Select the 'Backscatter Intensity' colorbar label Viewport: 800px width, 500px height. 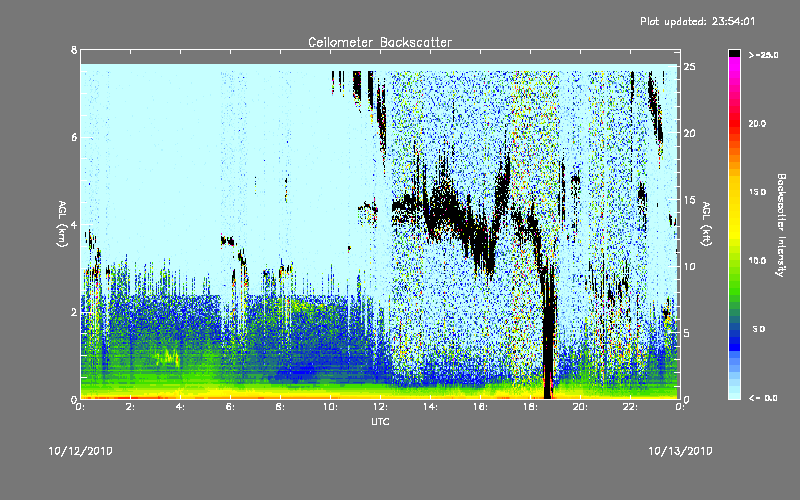point(781,225)
